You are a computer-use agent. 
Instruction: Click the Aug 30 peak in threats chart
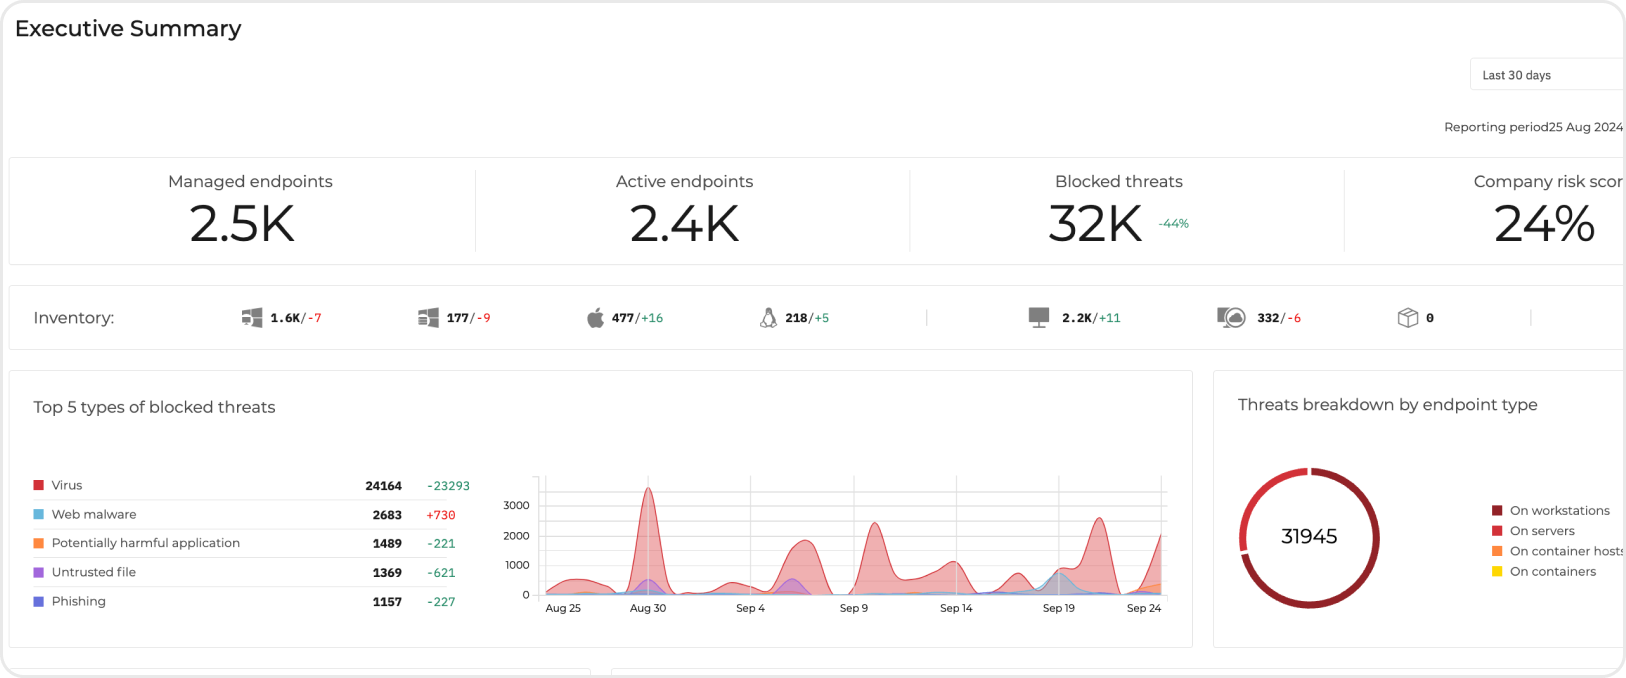tap(648, 490)
